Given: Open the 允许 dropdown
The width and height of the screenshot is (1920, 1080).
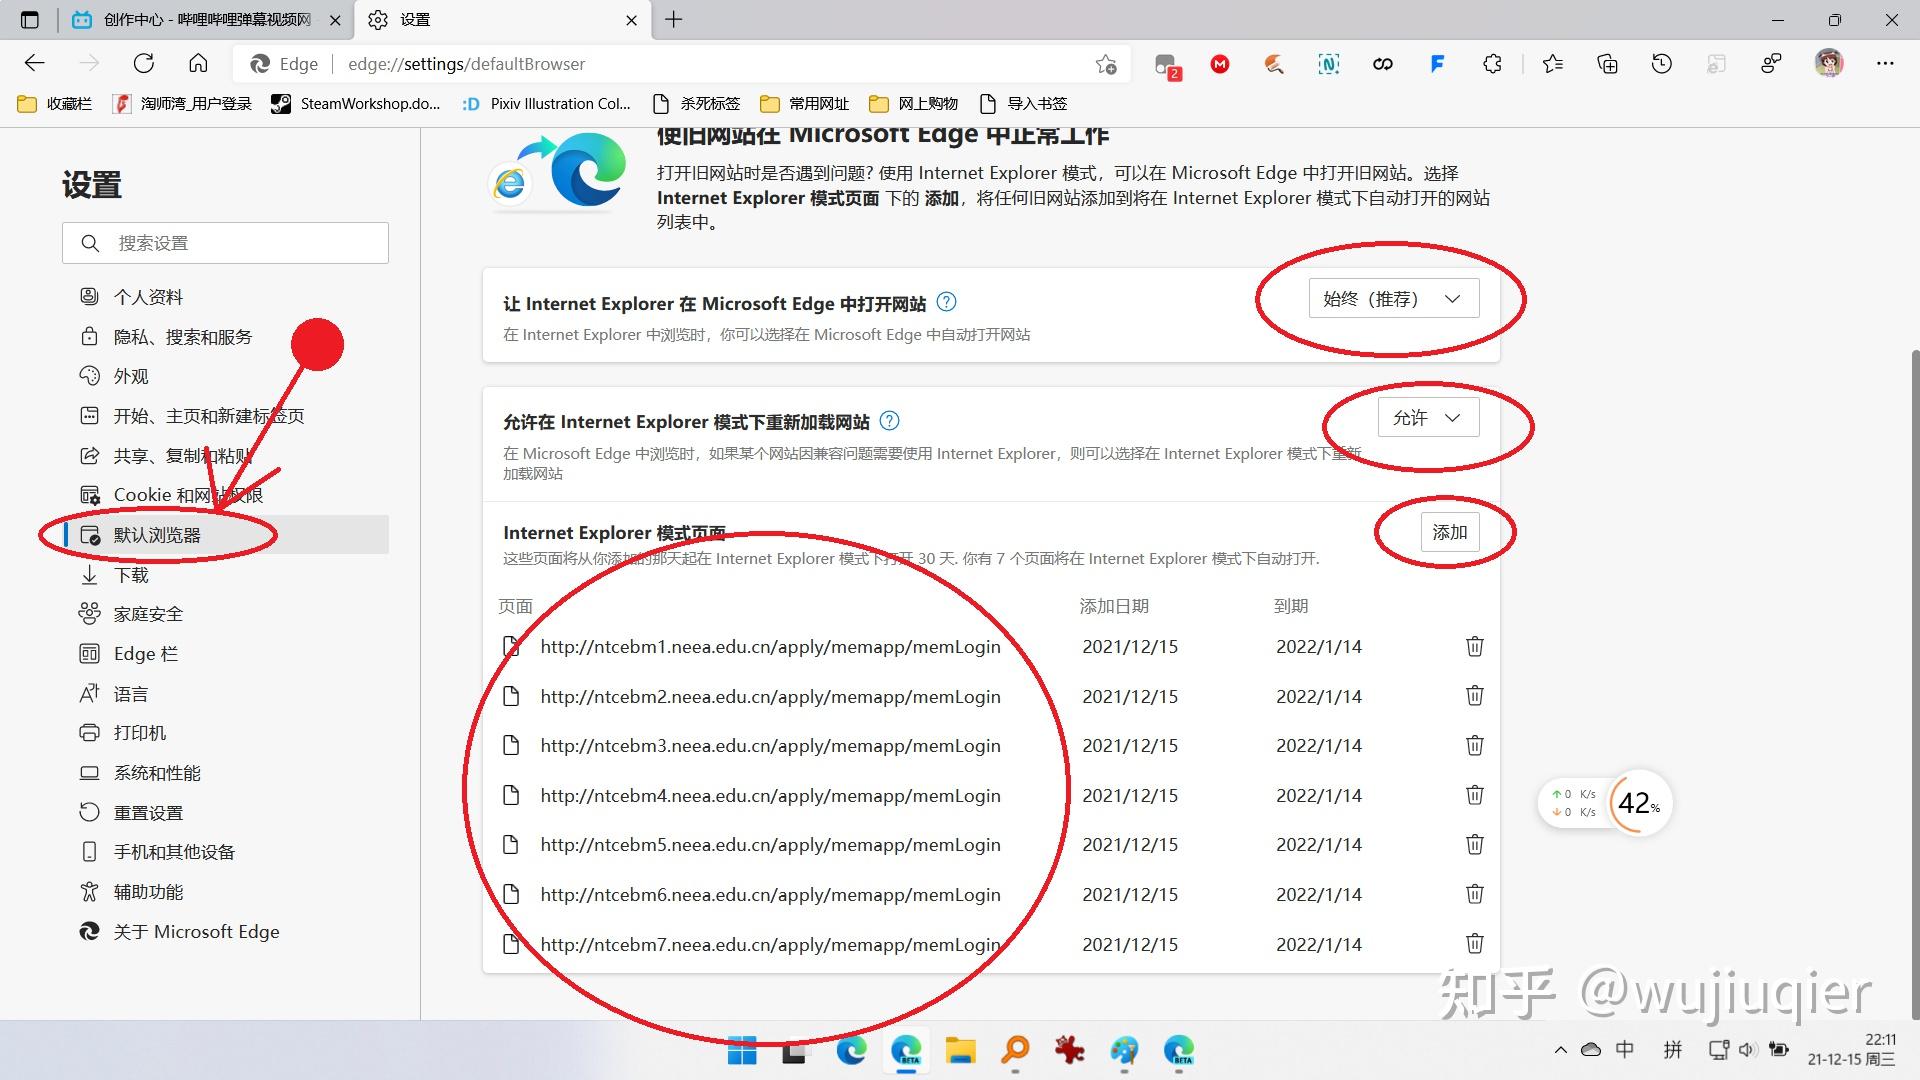Looking at the screenshot, I should tap(1428, 418).
